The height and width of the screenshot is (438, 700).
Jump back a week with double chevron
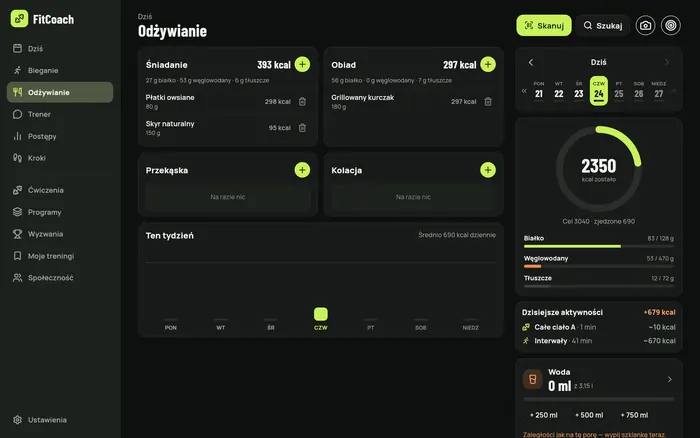[x=524, y=91]
